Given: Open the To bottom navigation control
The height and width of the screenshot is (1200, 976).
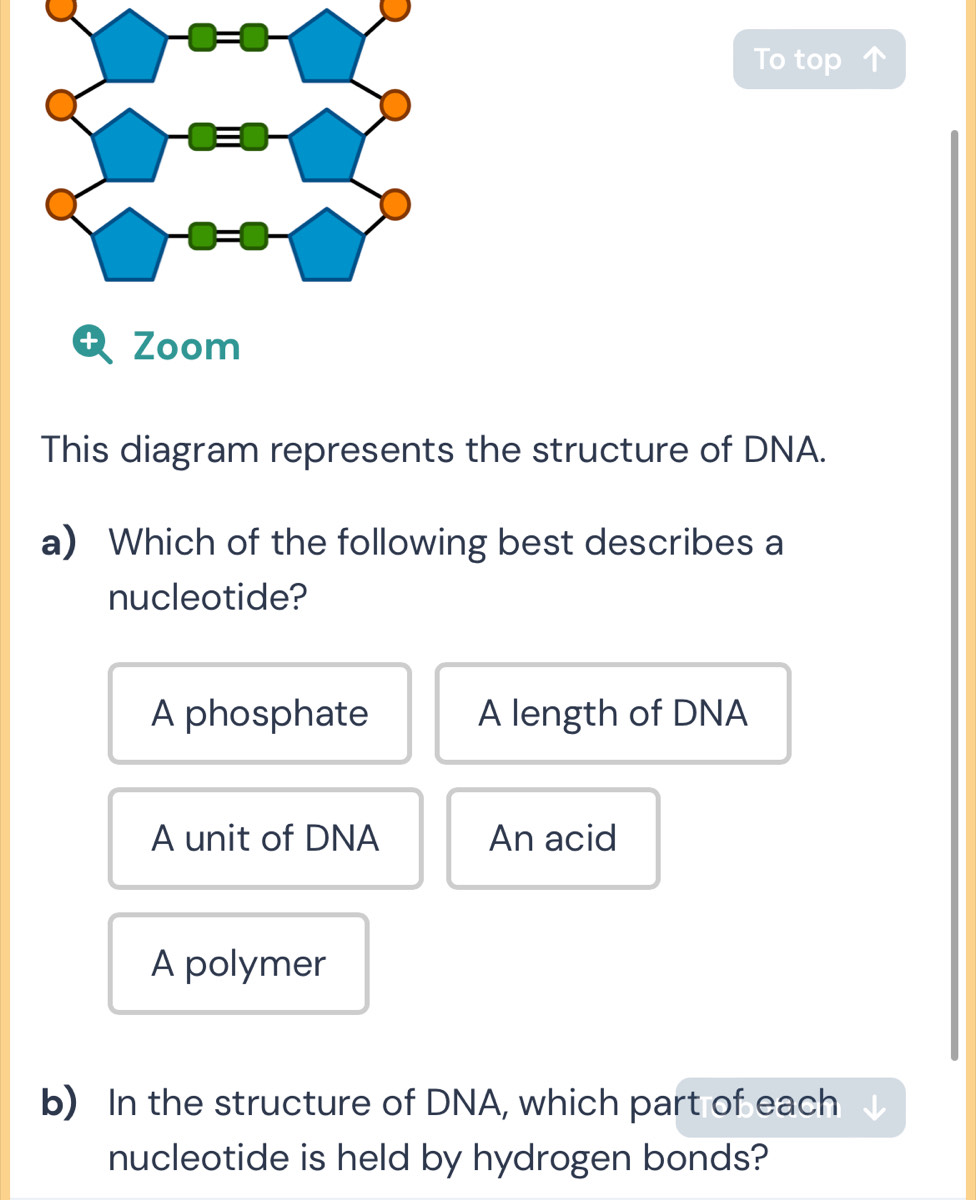Looking at the screenshot, I should pyautogui.click(x=790, y=1107).
